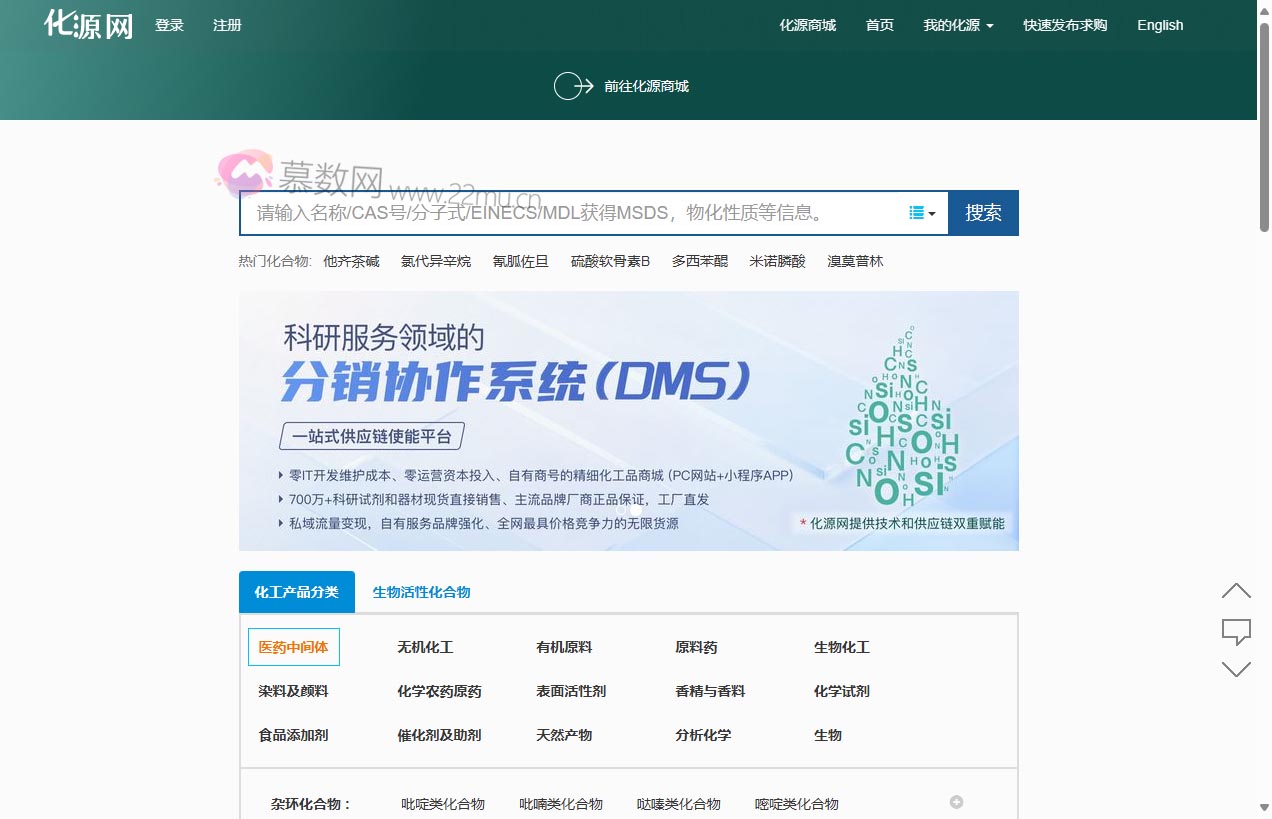Switch the site language to English
The image size is (1272, 819).
click(1160, 25)
